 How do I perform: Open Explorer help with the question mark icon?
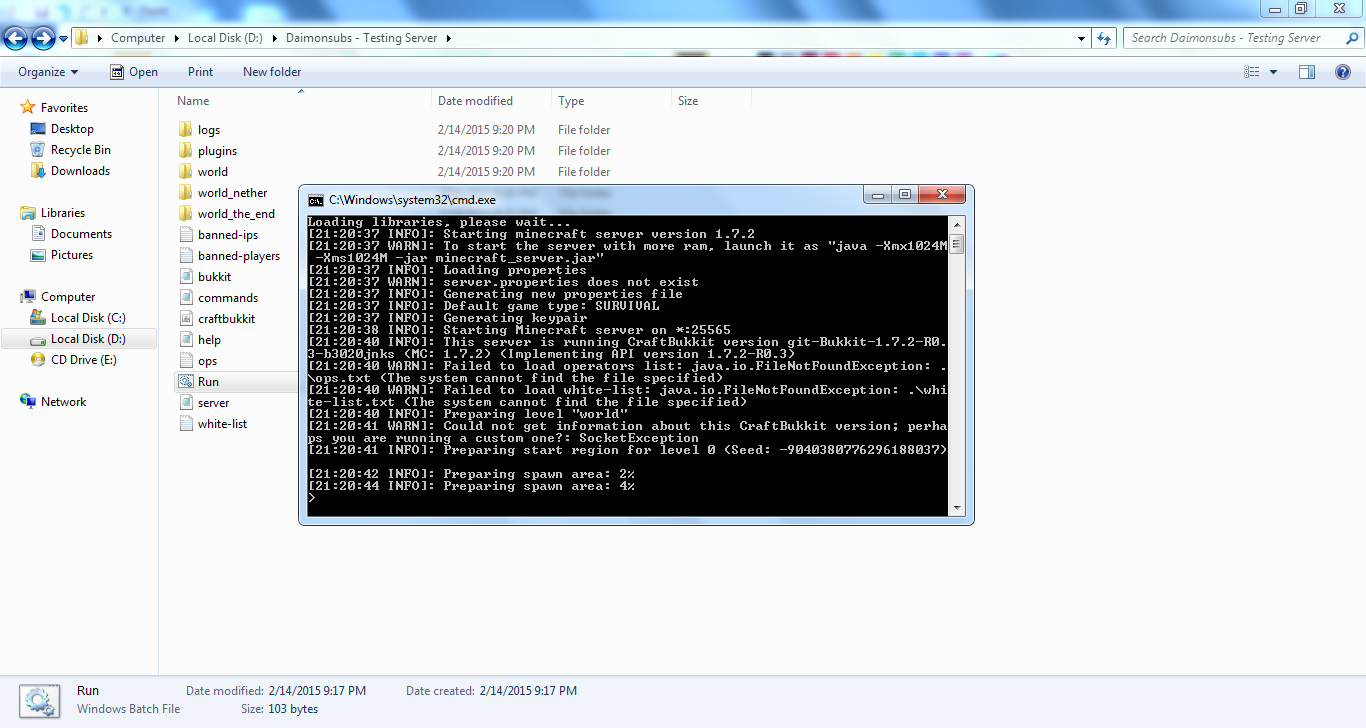(x=1345, y=72)
